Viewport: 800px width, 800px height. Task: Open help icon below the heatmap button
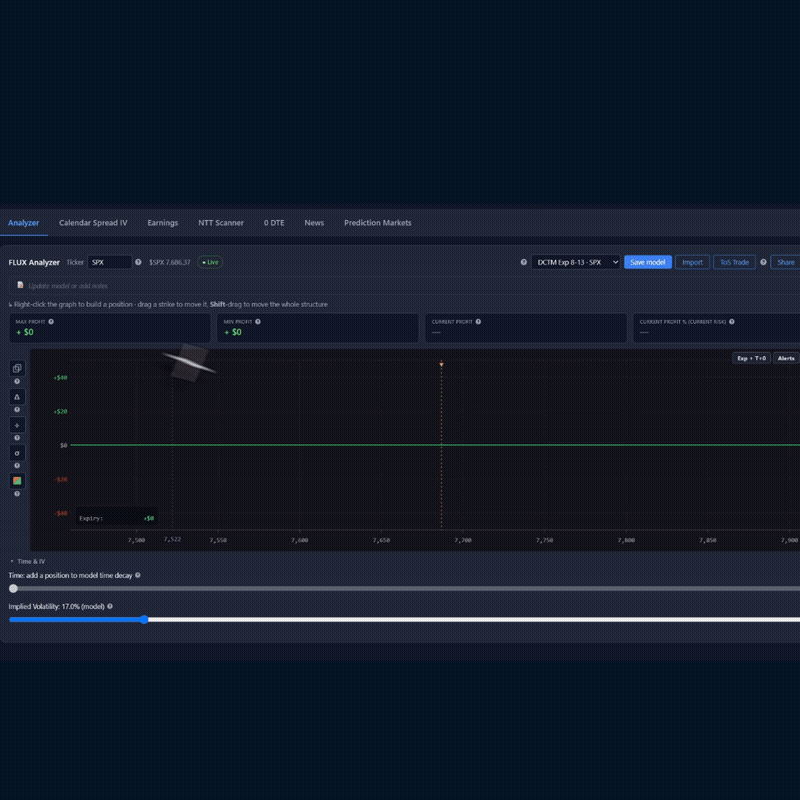[x=17, y=494]
